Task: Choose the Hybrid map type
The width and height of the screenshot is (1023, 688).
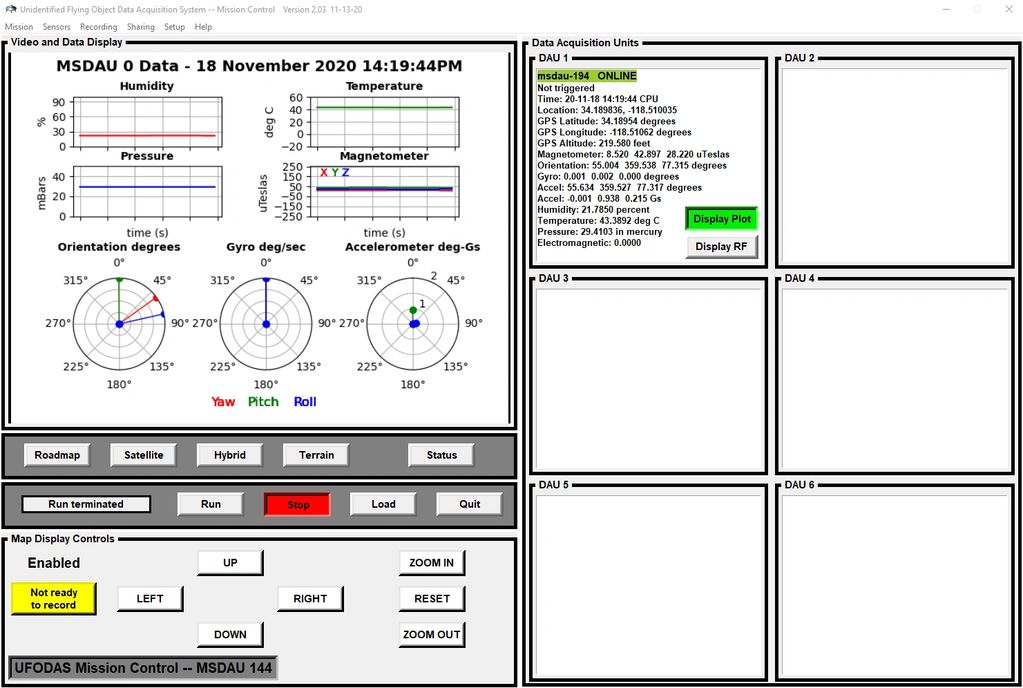Action: pos(230,455)
